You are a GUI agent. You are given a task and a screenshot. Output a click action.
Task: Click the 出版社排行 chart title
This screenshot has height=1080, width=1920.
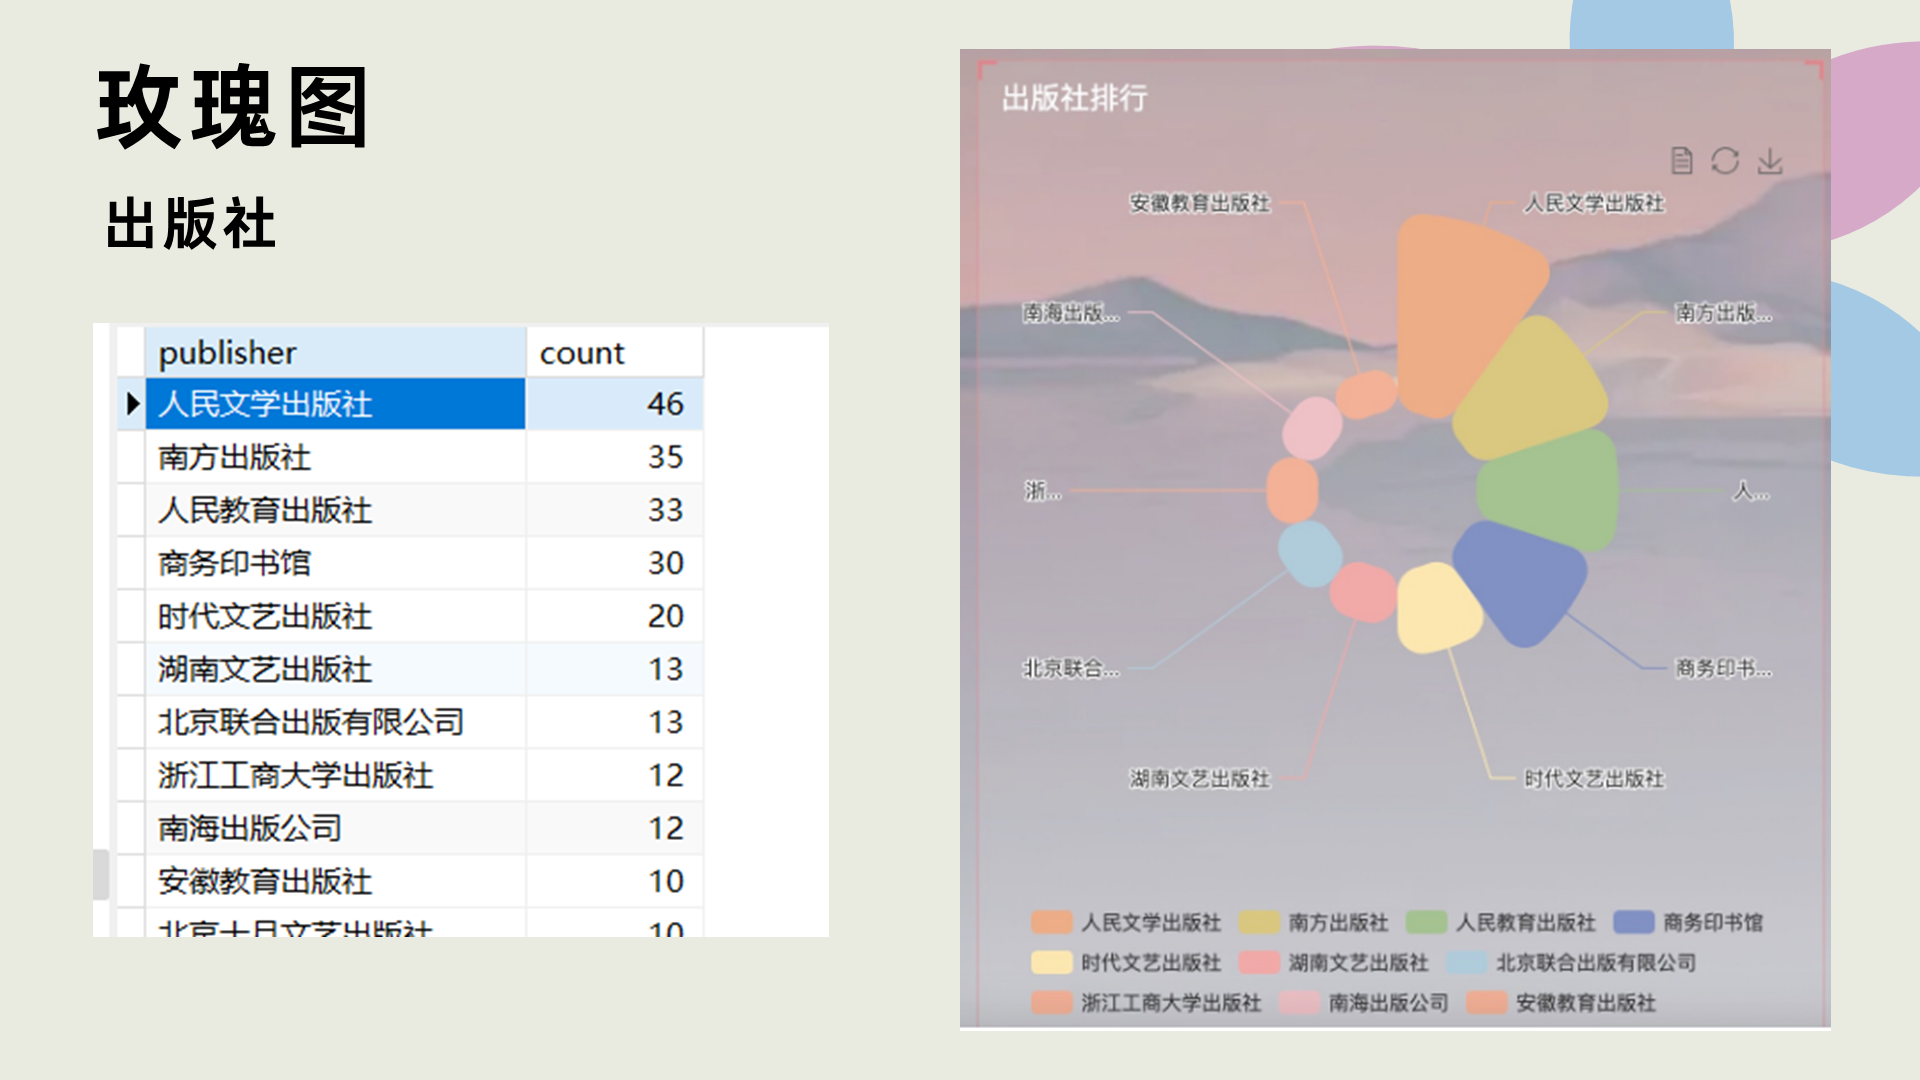pos(1075,98)
